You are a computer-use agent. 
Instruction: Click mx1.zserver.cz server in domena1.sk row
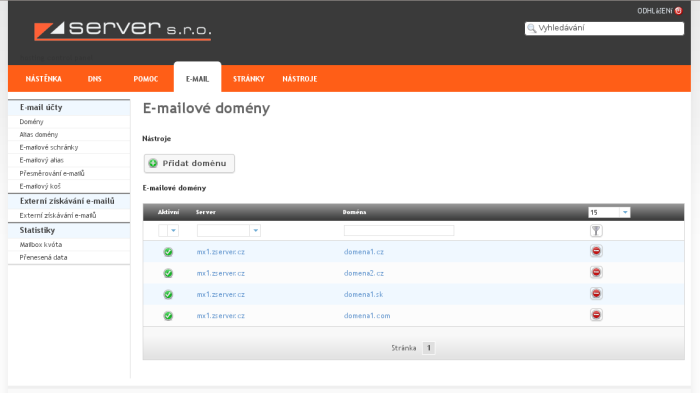[x=221, y=295]
